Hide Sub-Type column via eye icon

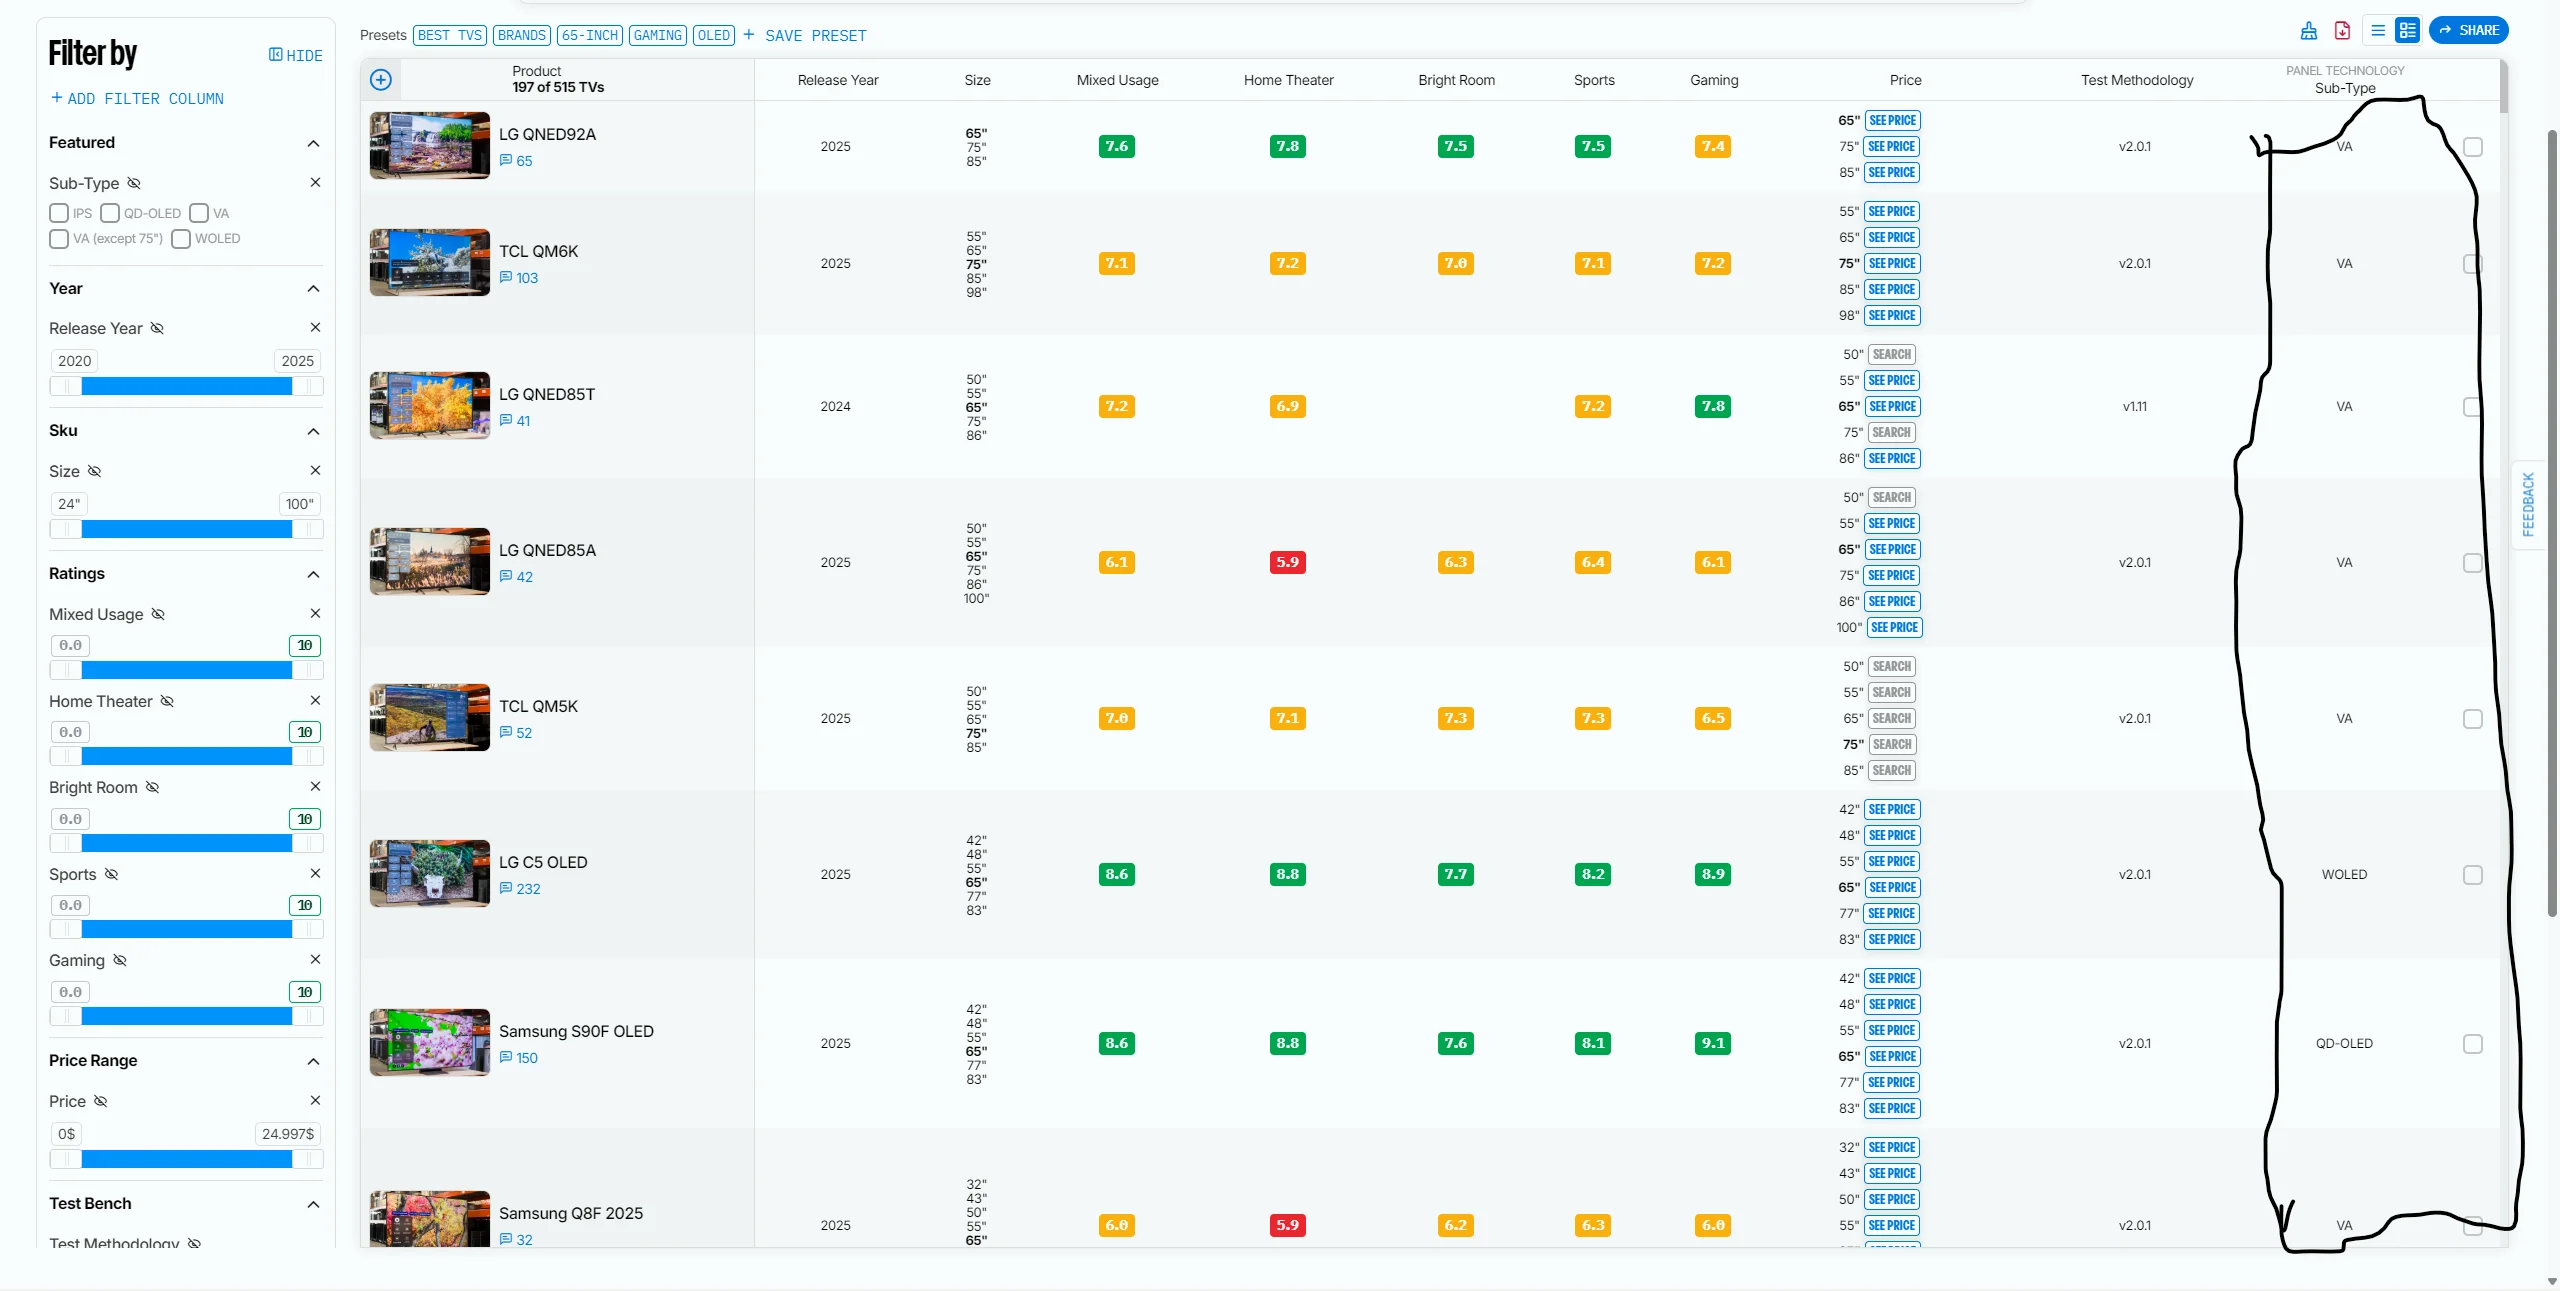[134, 183]
